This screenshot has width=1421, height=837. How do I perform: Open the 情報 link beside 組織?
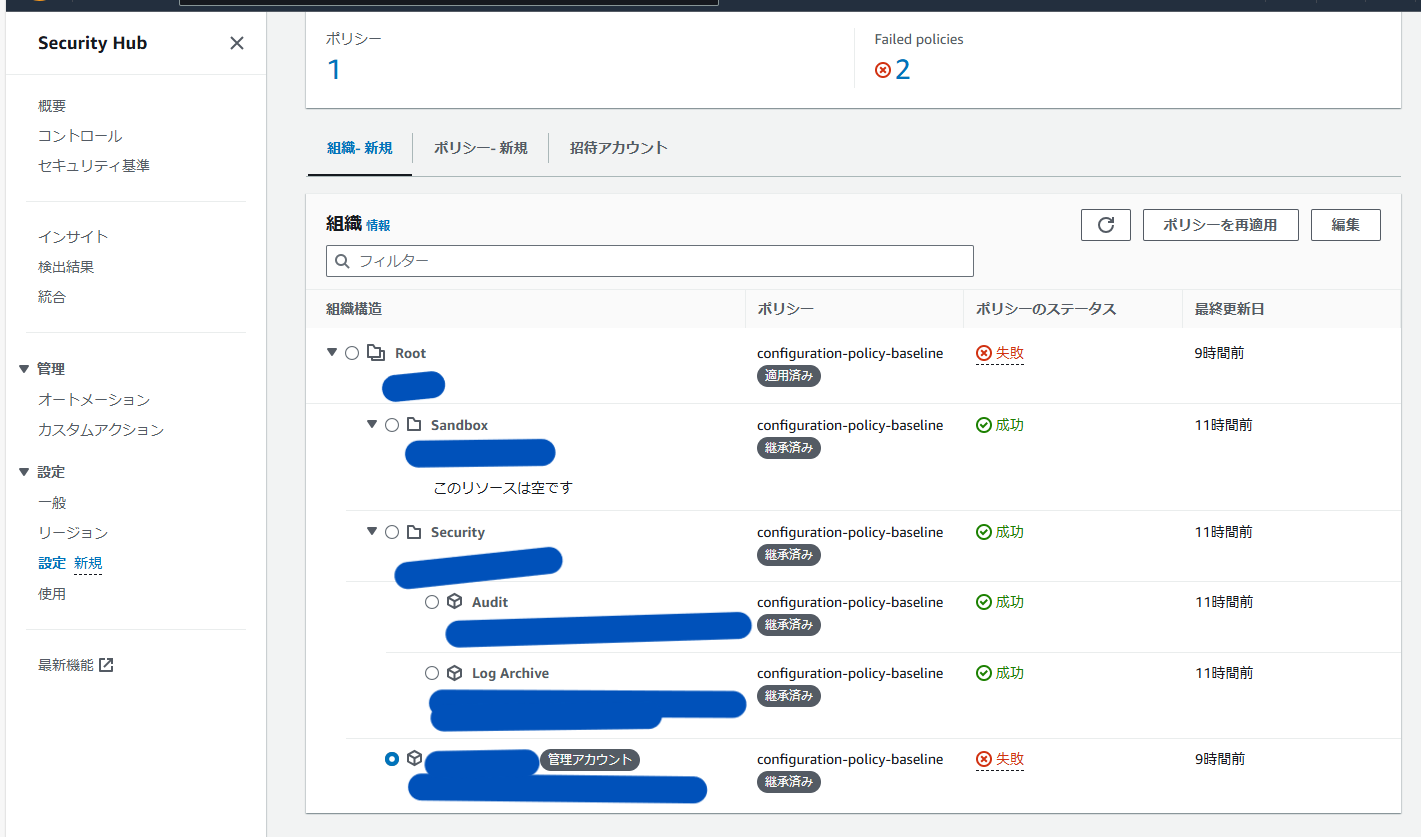coord(378,226)
